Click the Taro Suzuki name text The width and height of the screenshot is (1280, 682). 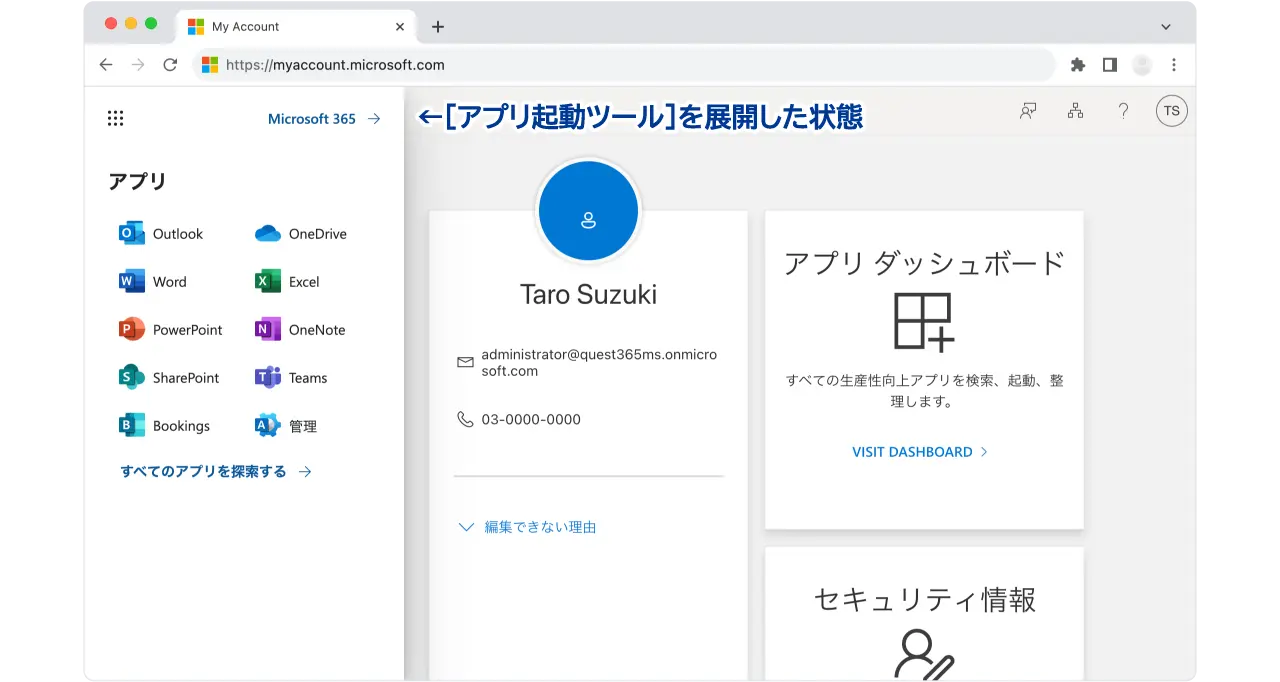pos(588,294)
